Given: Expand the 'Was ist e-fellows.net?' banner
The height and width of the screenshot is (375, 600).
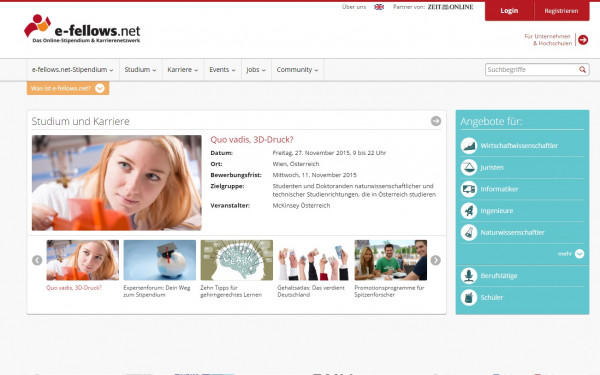Looking at the screenshot, I should click(68, 88).
